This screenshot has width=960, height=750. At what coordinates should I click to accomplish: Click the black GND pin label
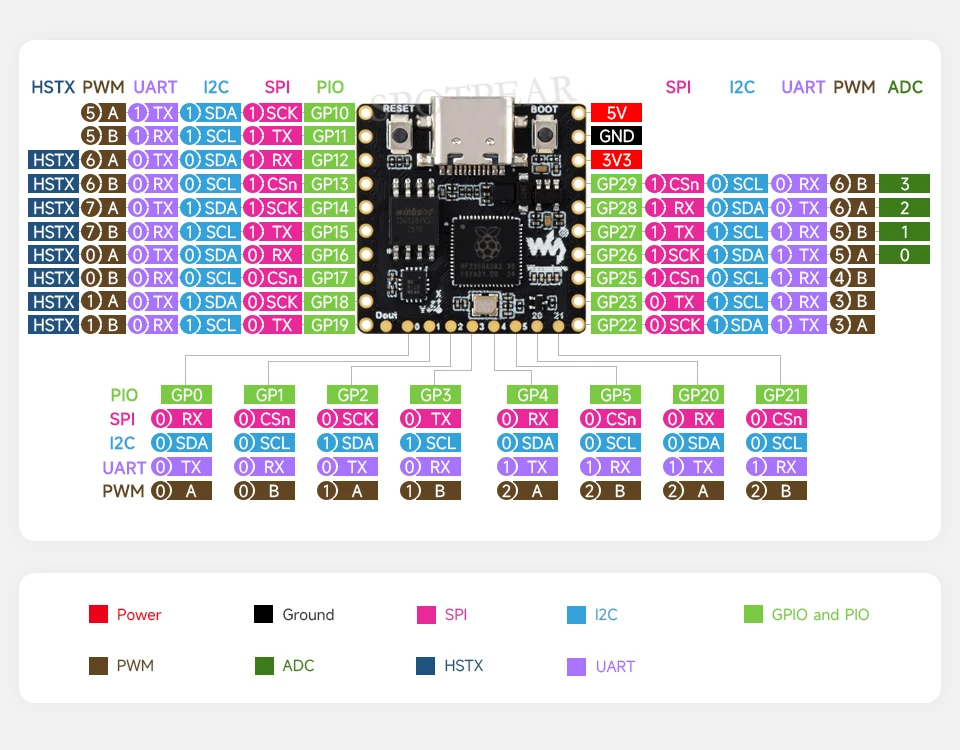(x=616, y=136)
